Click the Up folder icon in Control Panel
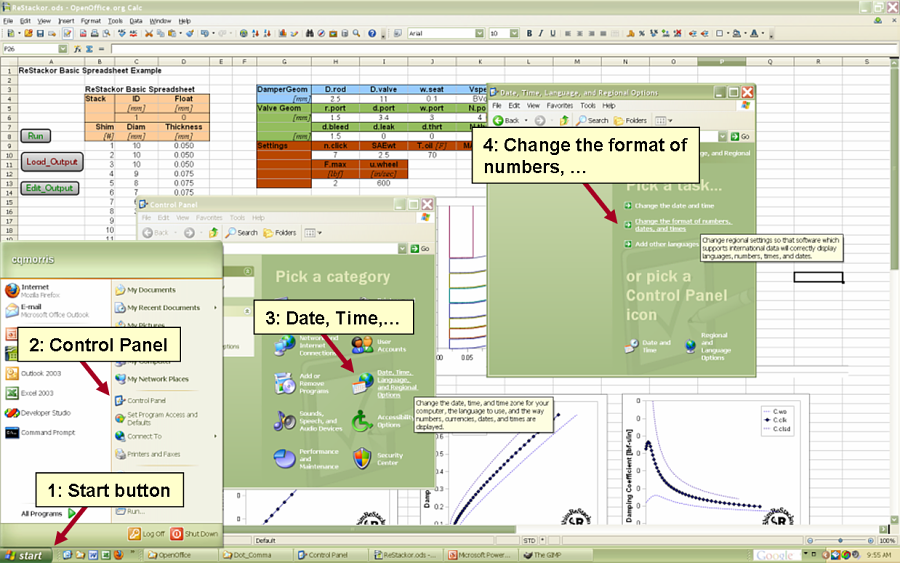Image resolution: width=900 pixels, height=563 pixels. [213, 232]
